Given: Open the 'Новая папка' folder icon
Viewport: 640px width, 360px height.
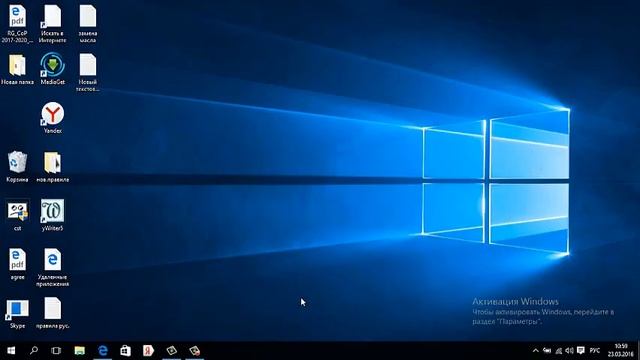Looking at the screenshot, I should click(17, 69).
